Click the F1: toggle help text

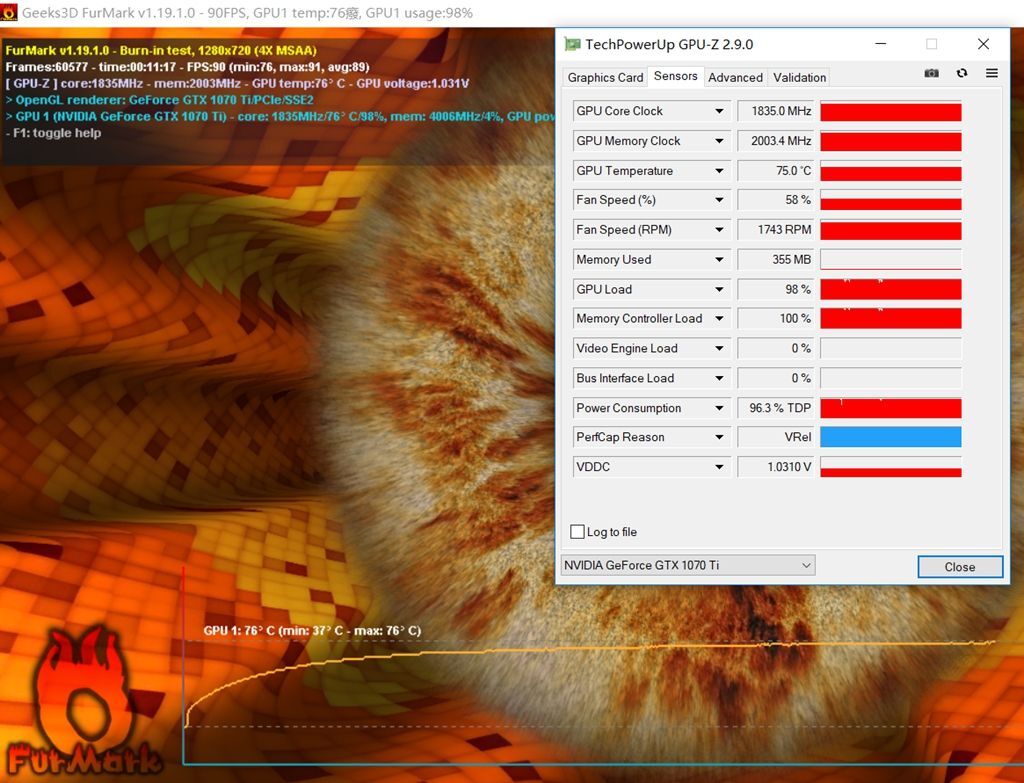click(53, 133)
